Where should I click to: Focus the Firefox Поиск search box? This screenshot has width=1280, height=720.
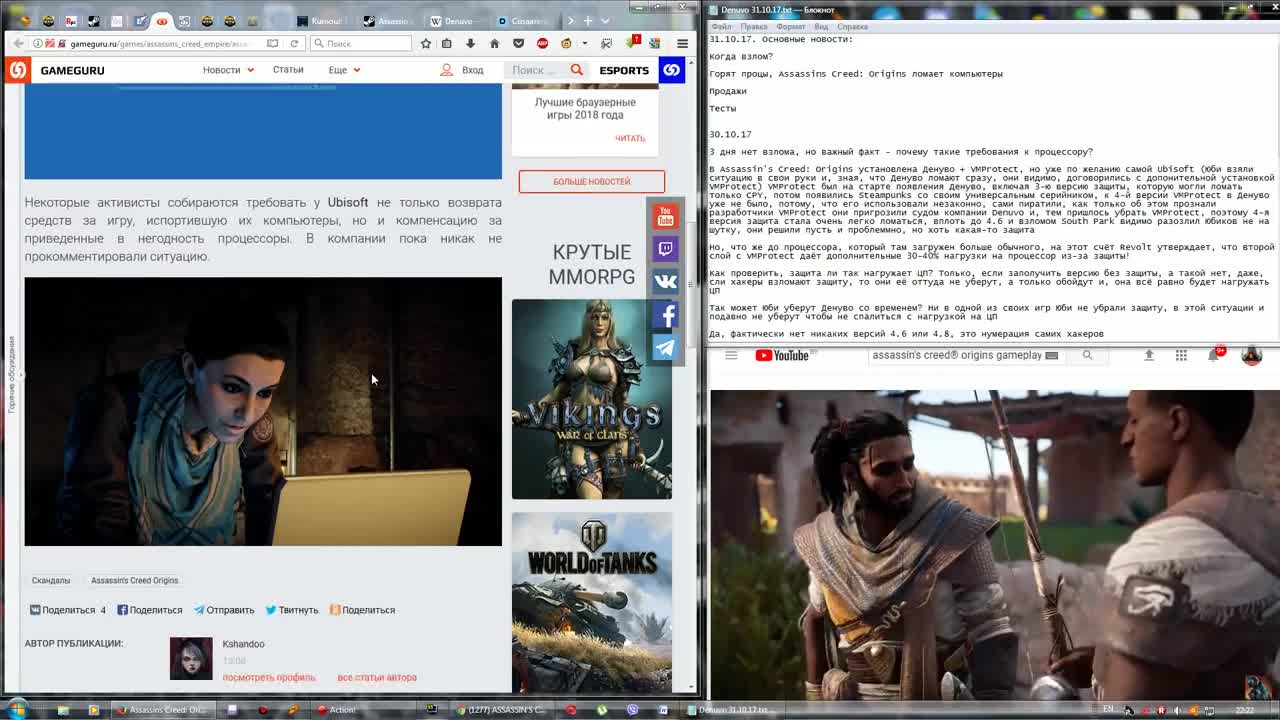tap(360, 44)
